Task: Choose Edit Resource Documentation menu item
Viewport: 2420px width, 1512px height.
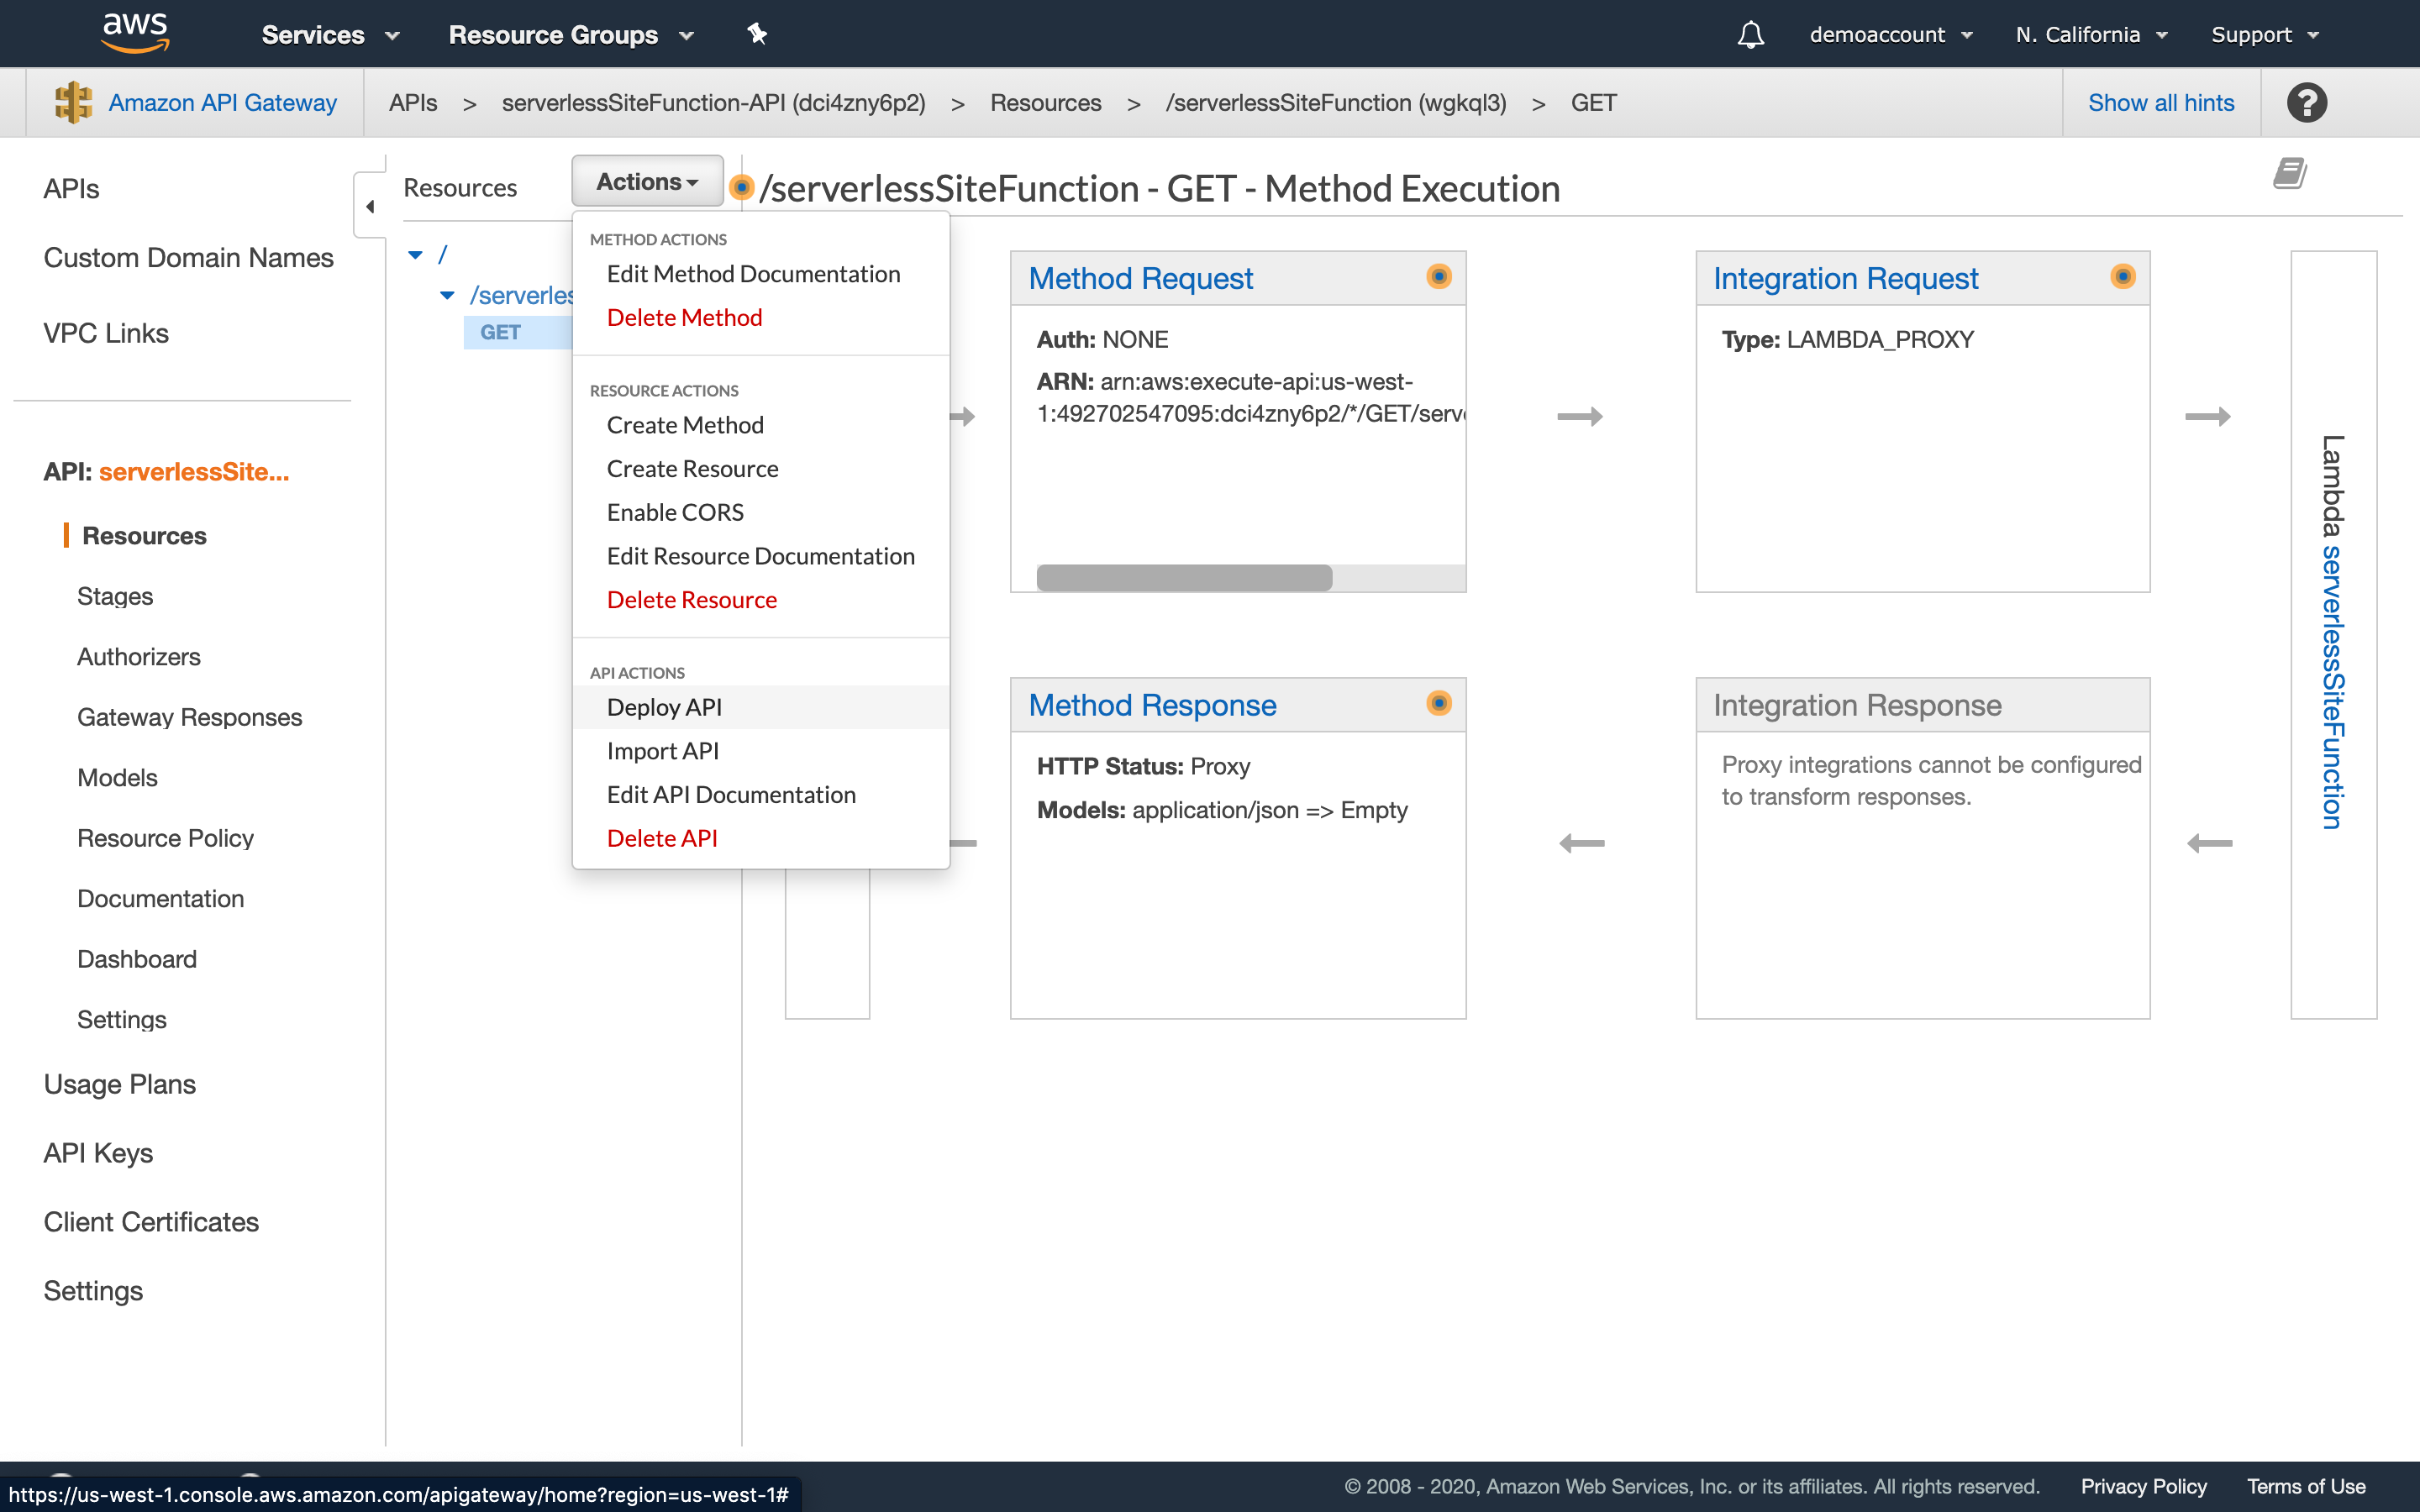Action: (x=760, y=556)
